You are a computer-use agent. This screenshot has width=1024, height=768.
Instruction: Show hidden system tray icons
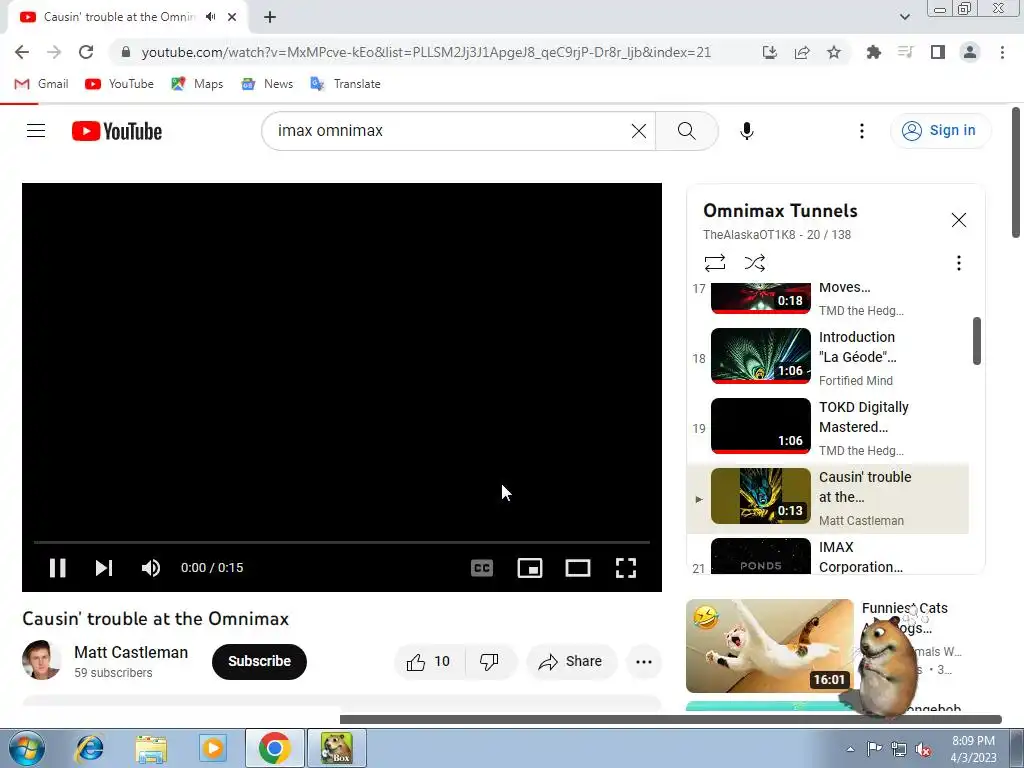pyautogui.click(x=850, y=749)
